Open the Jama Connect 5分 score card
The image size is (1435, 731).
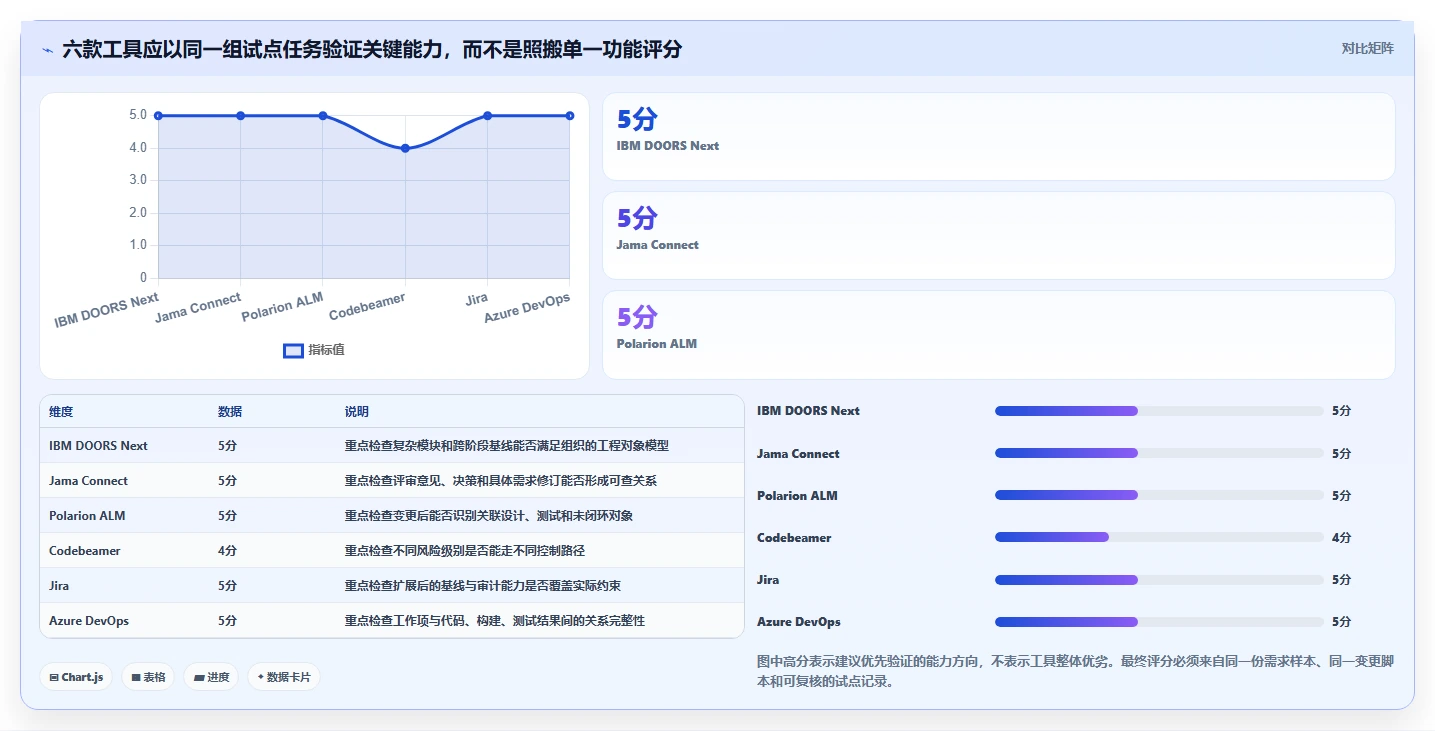(998, 236)
